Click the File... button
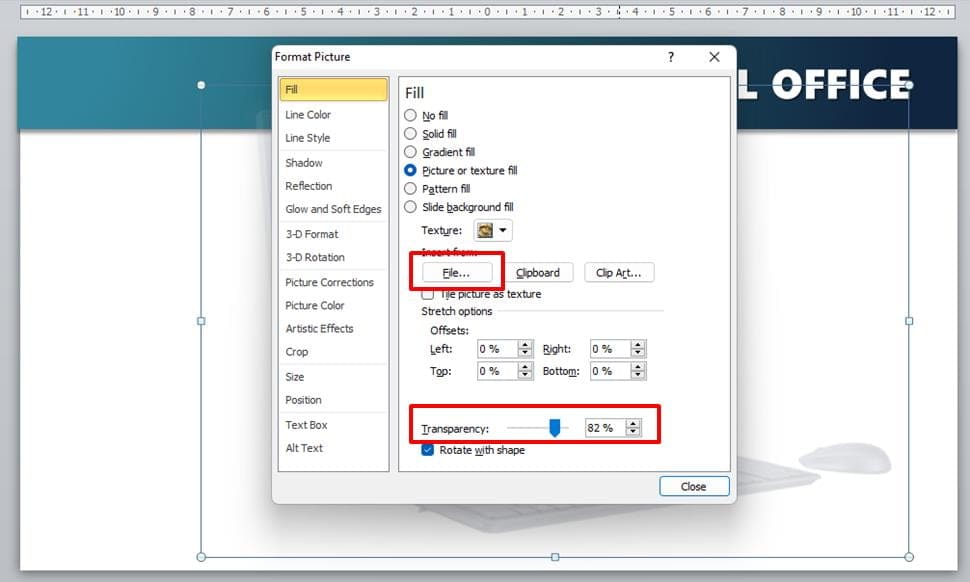Image resolution: width=970 pixels, height=582 pixels. 456,272
